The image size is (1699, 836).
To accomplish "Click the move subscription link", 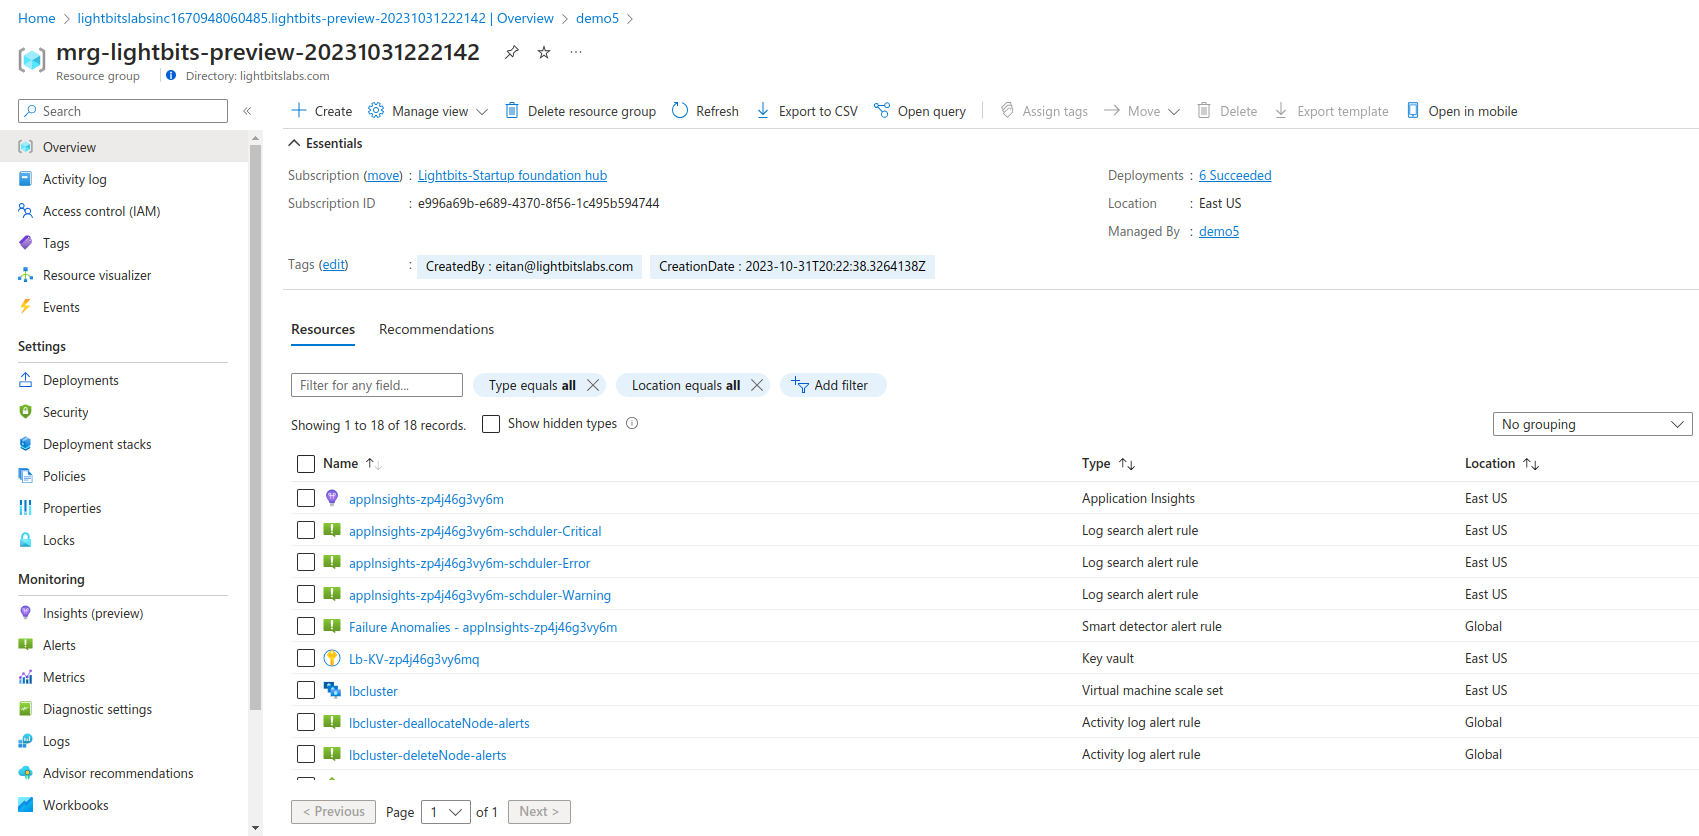I will pyautogui.click(x=383, y=175).
